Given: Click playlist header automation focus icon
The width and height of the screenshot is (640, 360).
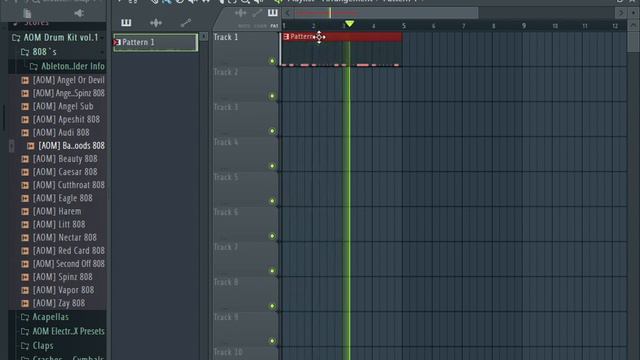Looking at the screenshot, I should click(257, 13).
